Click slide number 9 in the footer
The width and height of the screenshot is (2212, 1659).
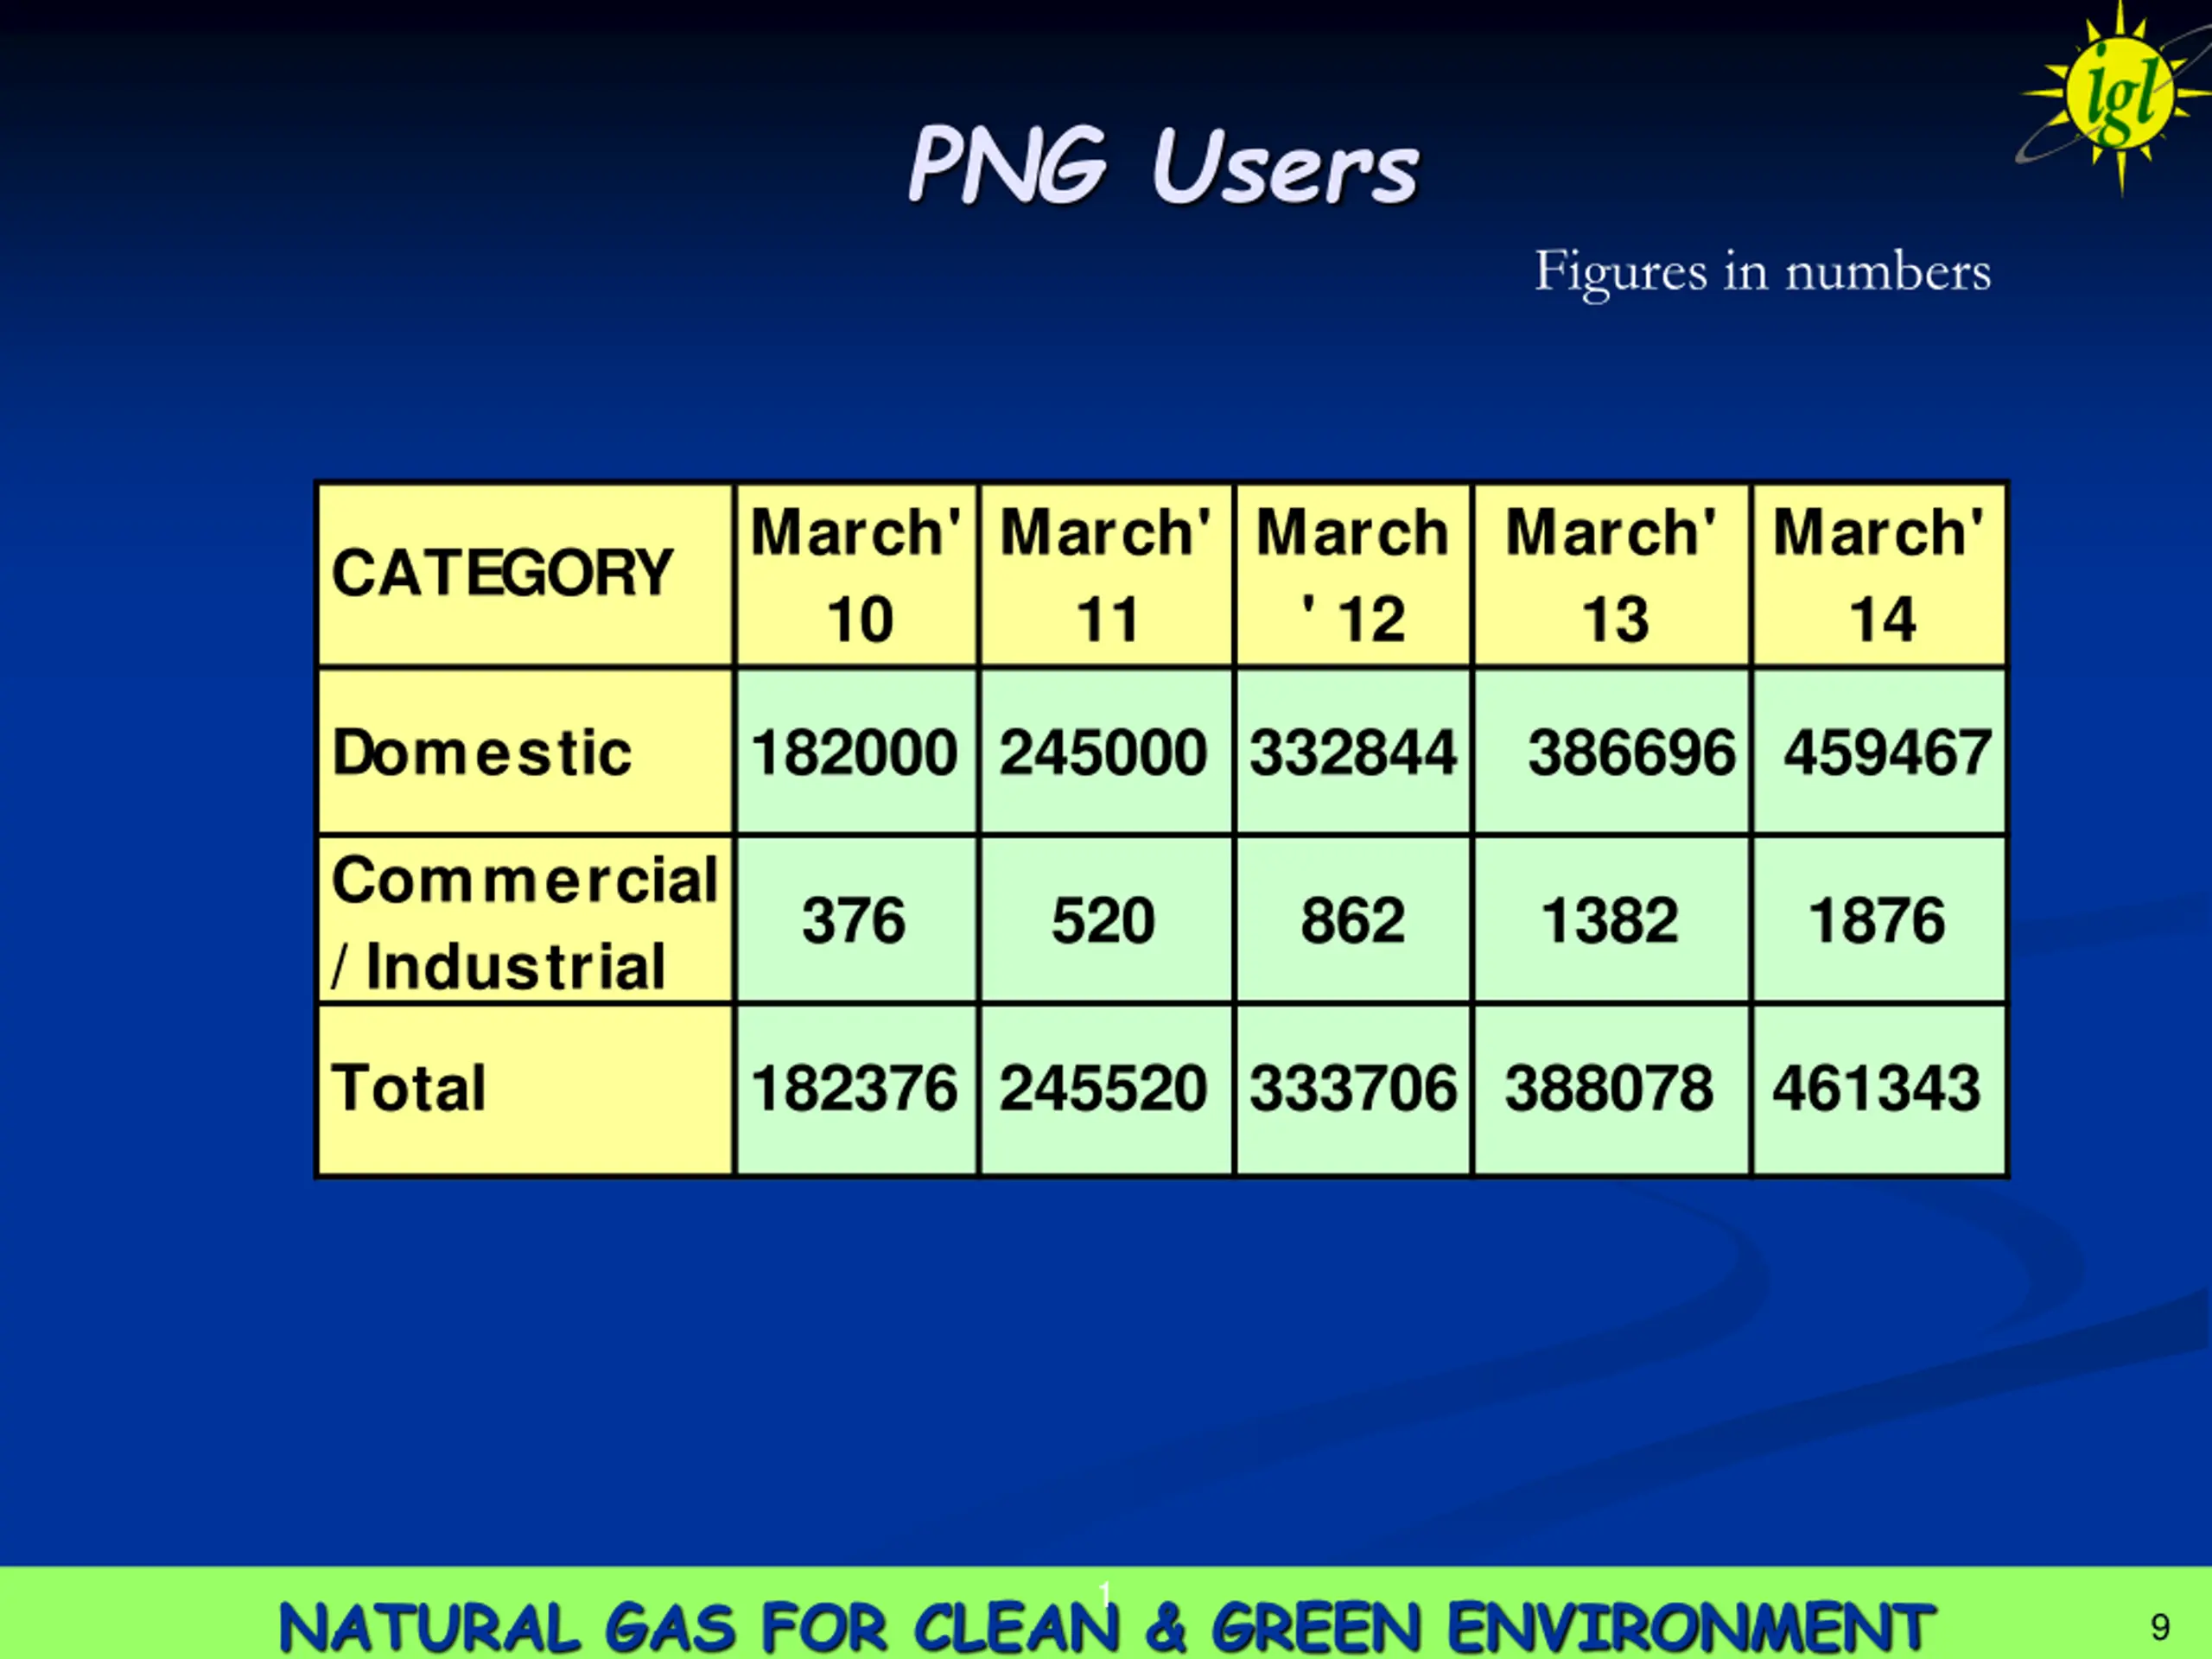coord(2160,1628)
